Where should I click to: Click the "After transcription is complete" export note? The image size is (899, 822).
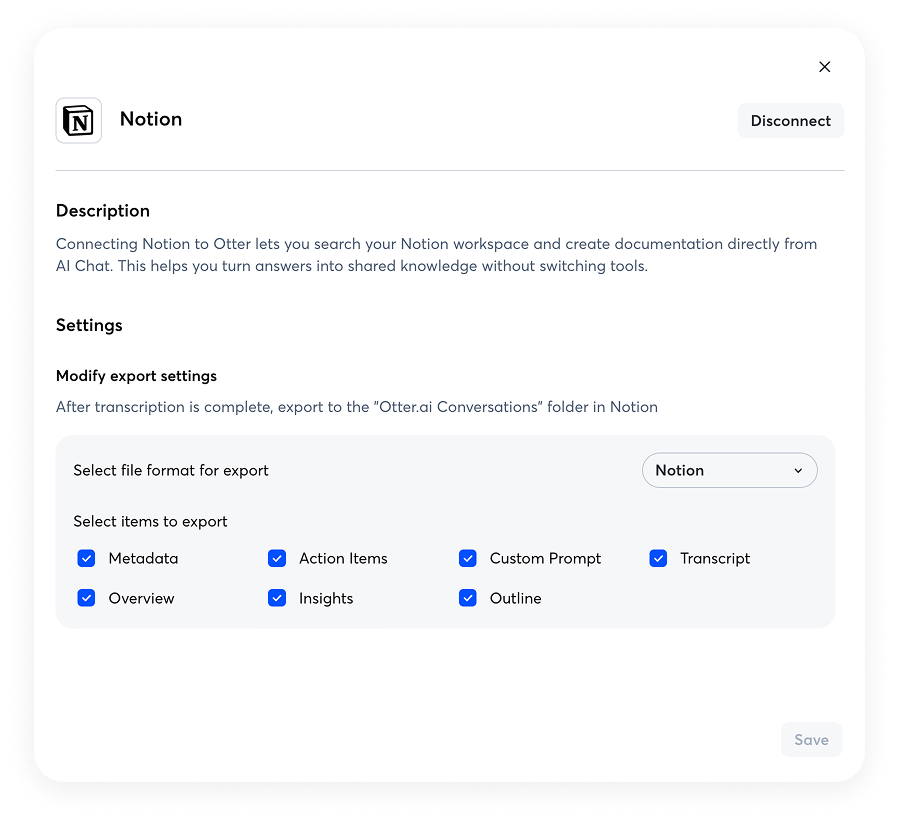tap(357, 407)
